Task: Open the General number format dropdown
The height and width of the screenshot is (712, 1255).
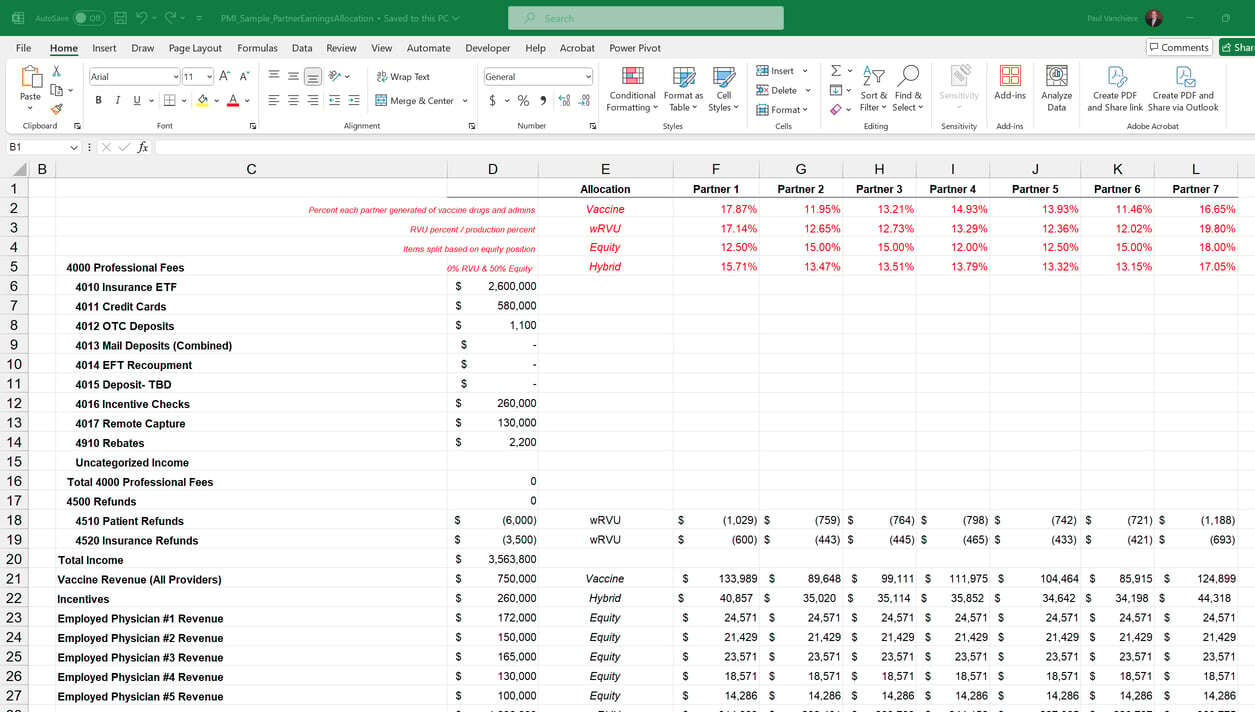Action: coord(538,76)
